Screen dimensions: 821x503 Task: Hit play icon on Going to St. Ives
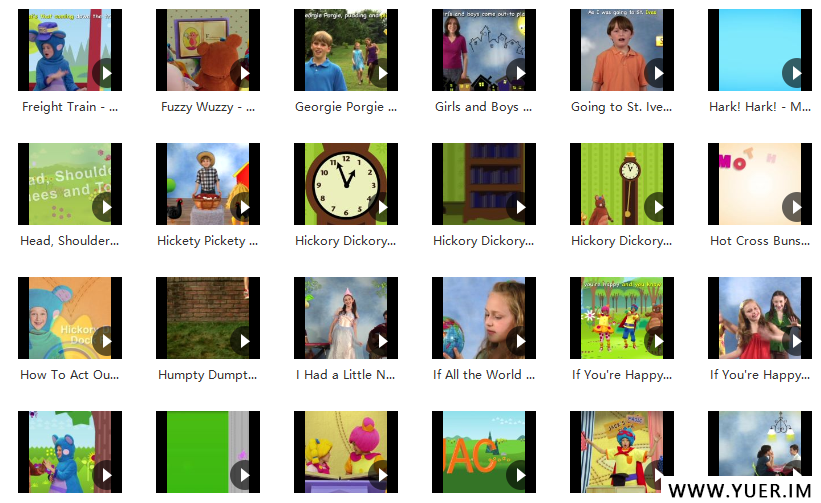tap(657, 73)
